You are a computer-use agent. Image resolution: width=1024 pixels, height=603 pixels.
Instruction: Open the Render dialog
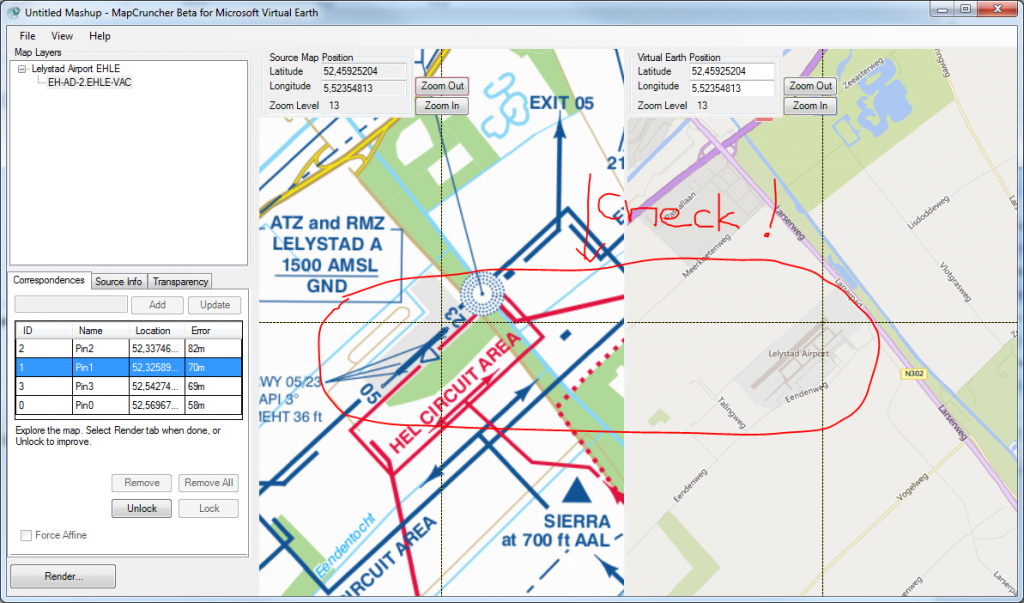click(x=62, y=576)
